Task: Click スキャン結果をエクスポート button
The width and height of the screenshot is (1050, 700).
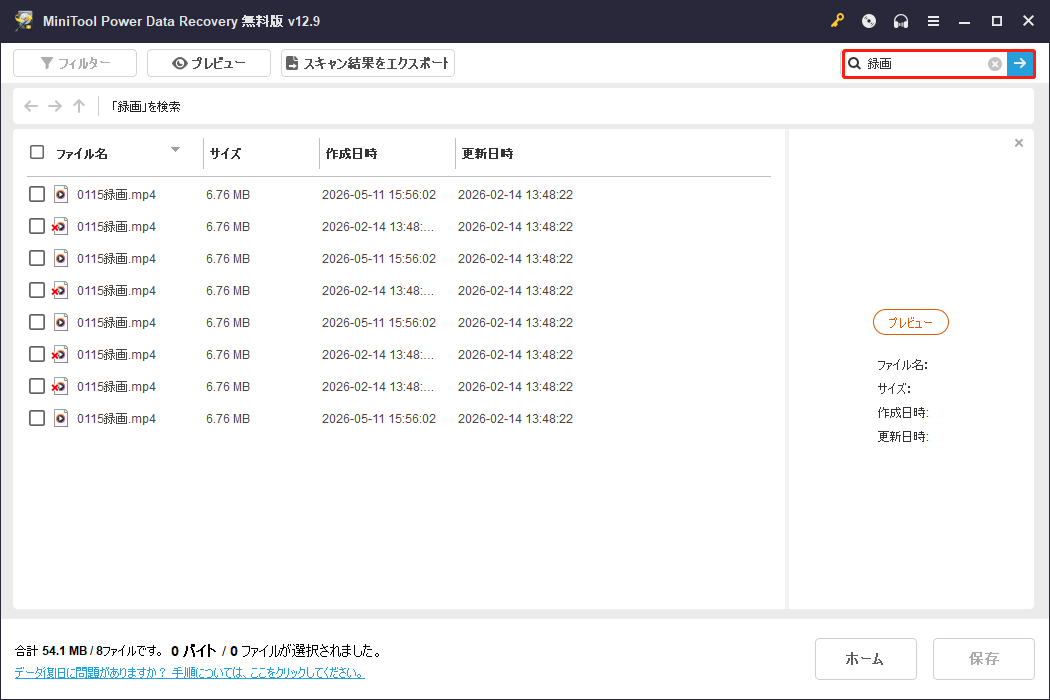Action: click(368, 63)
